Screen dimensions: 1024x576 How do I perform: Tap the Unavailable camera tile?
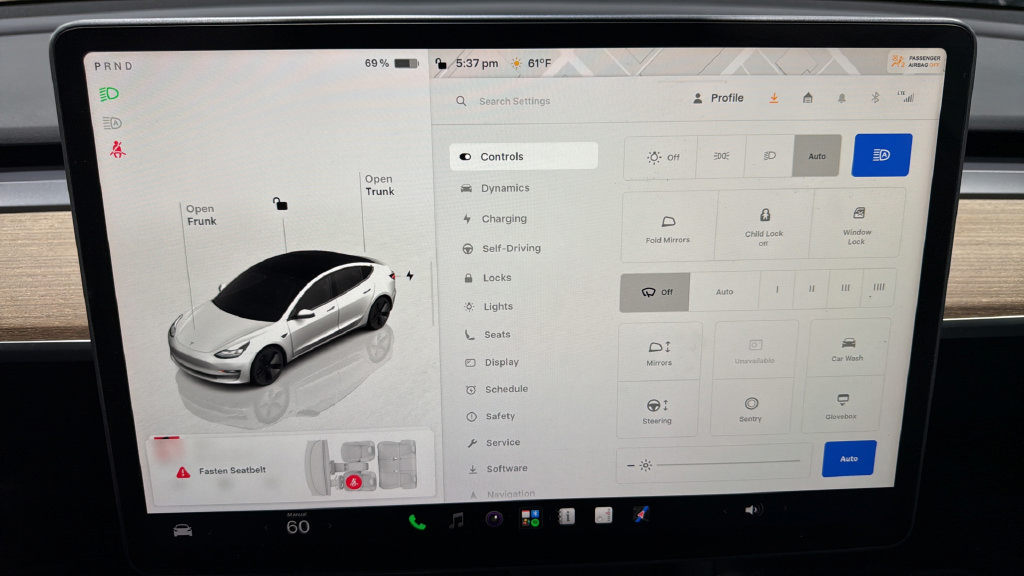tap(754, 351)
